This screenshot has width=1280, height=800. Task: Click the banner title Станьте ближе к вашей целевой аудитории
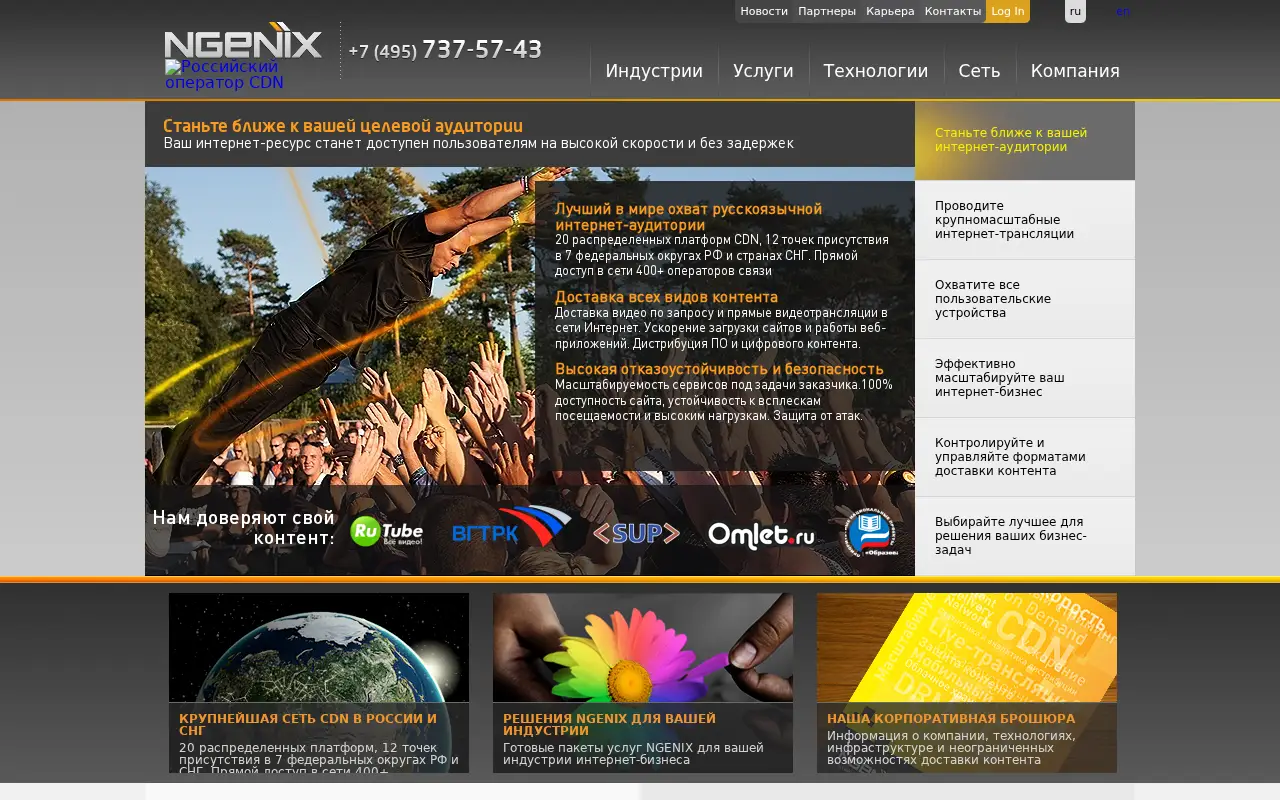343,126
